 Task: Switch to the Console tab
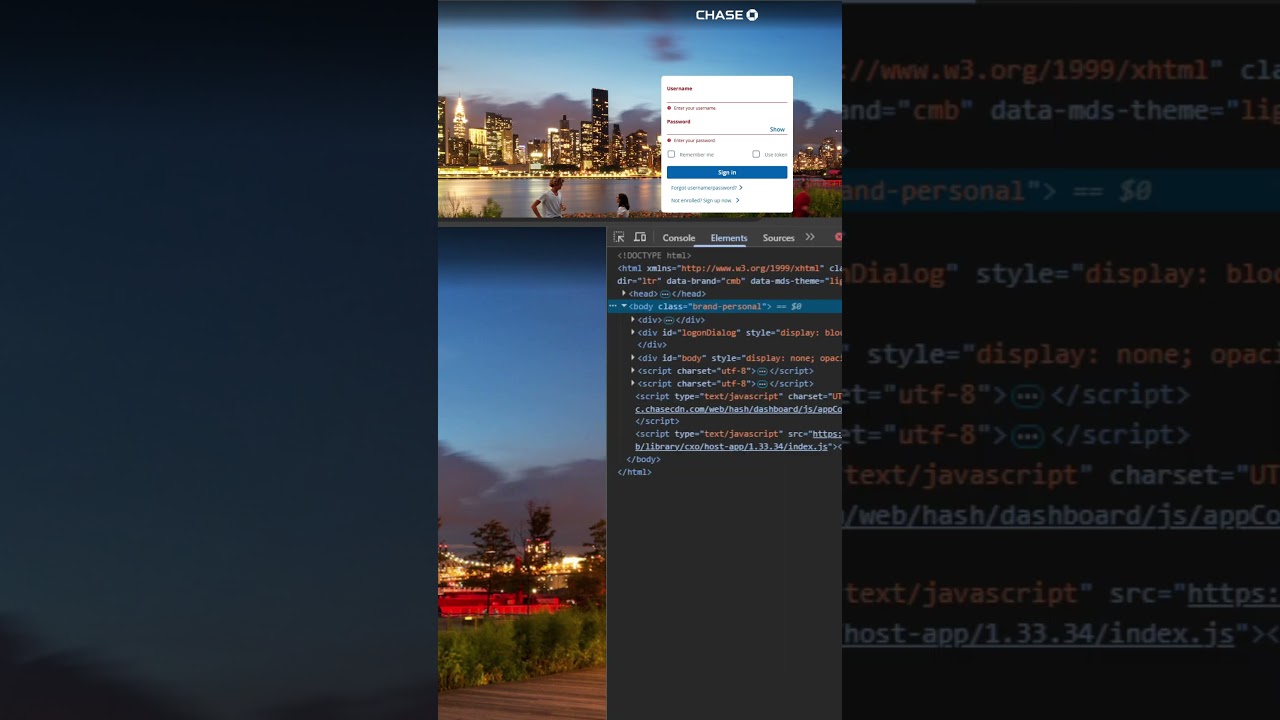click(x=678, y=238)
